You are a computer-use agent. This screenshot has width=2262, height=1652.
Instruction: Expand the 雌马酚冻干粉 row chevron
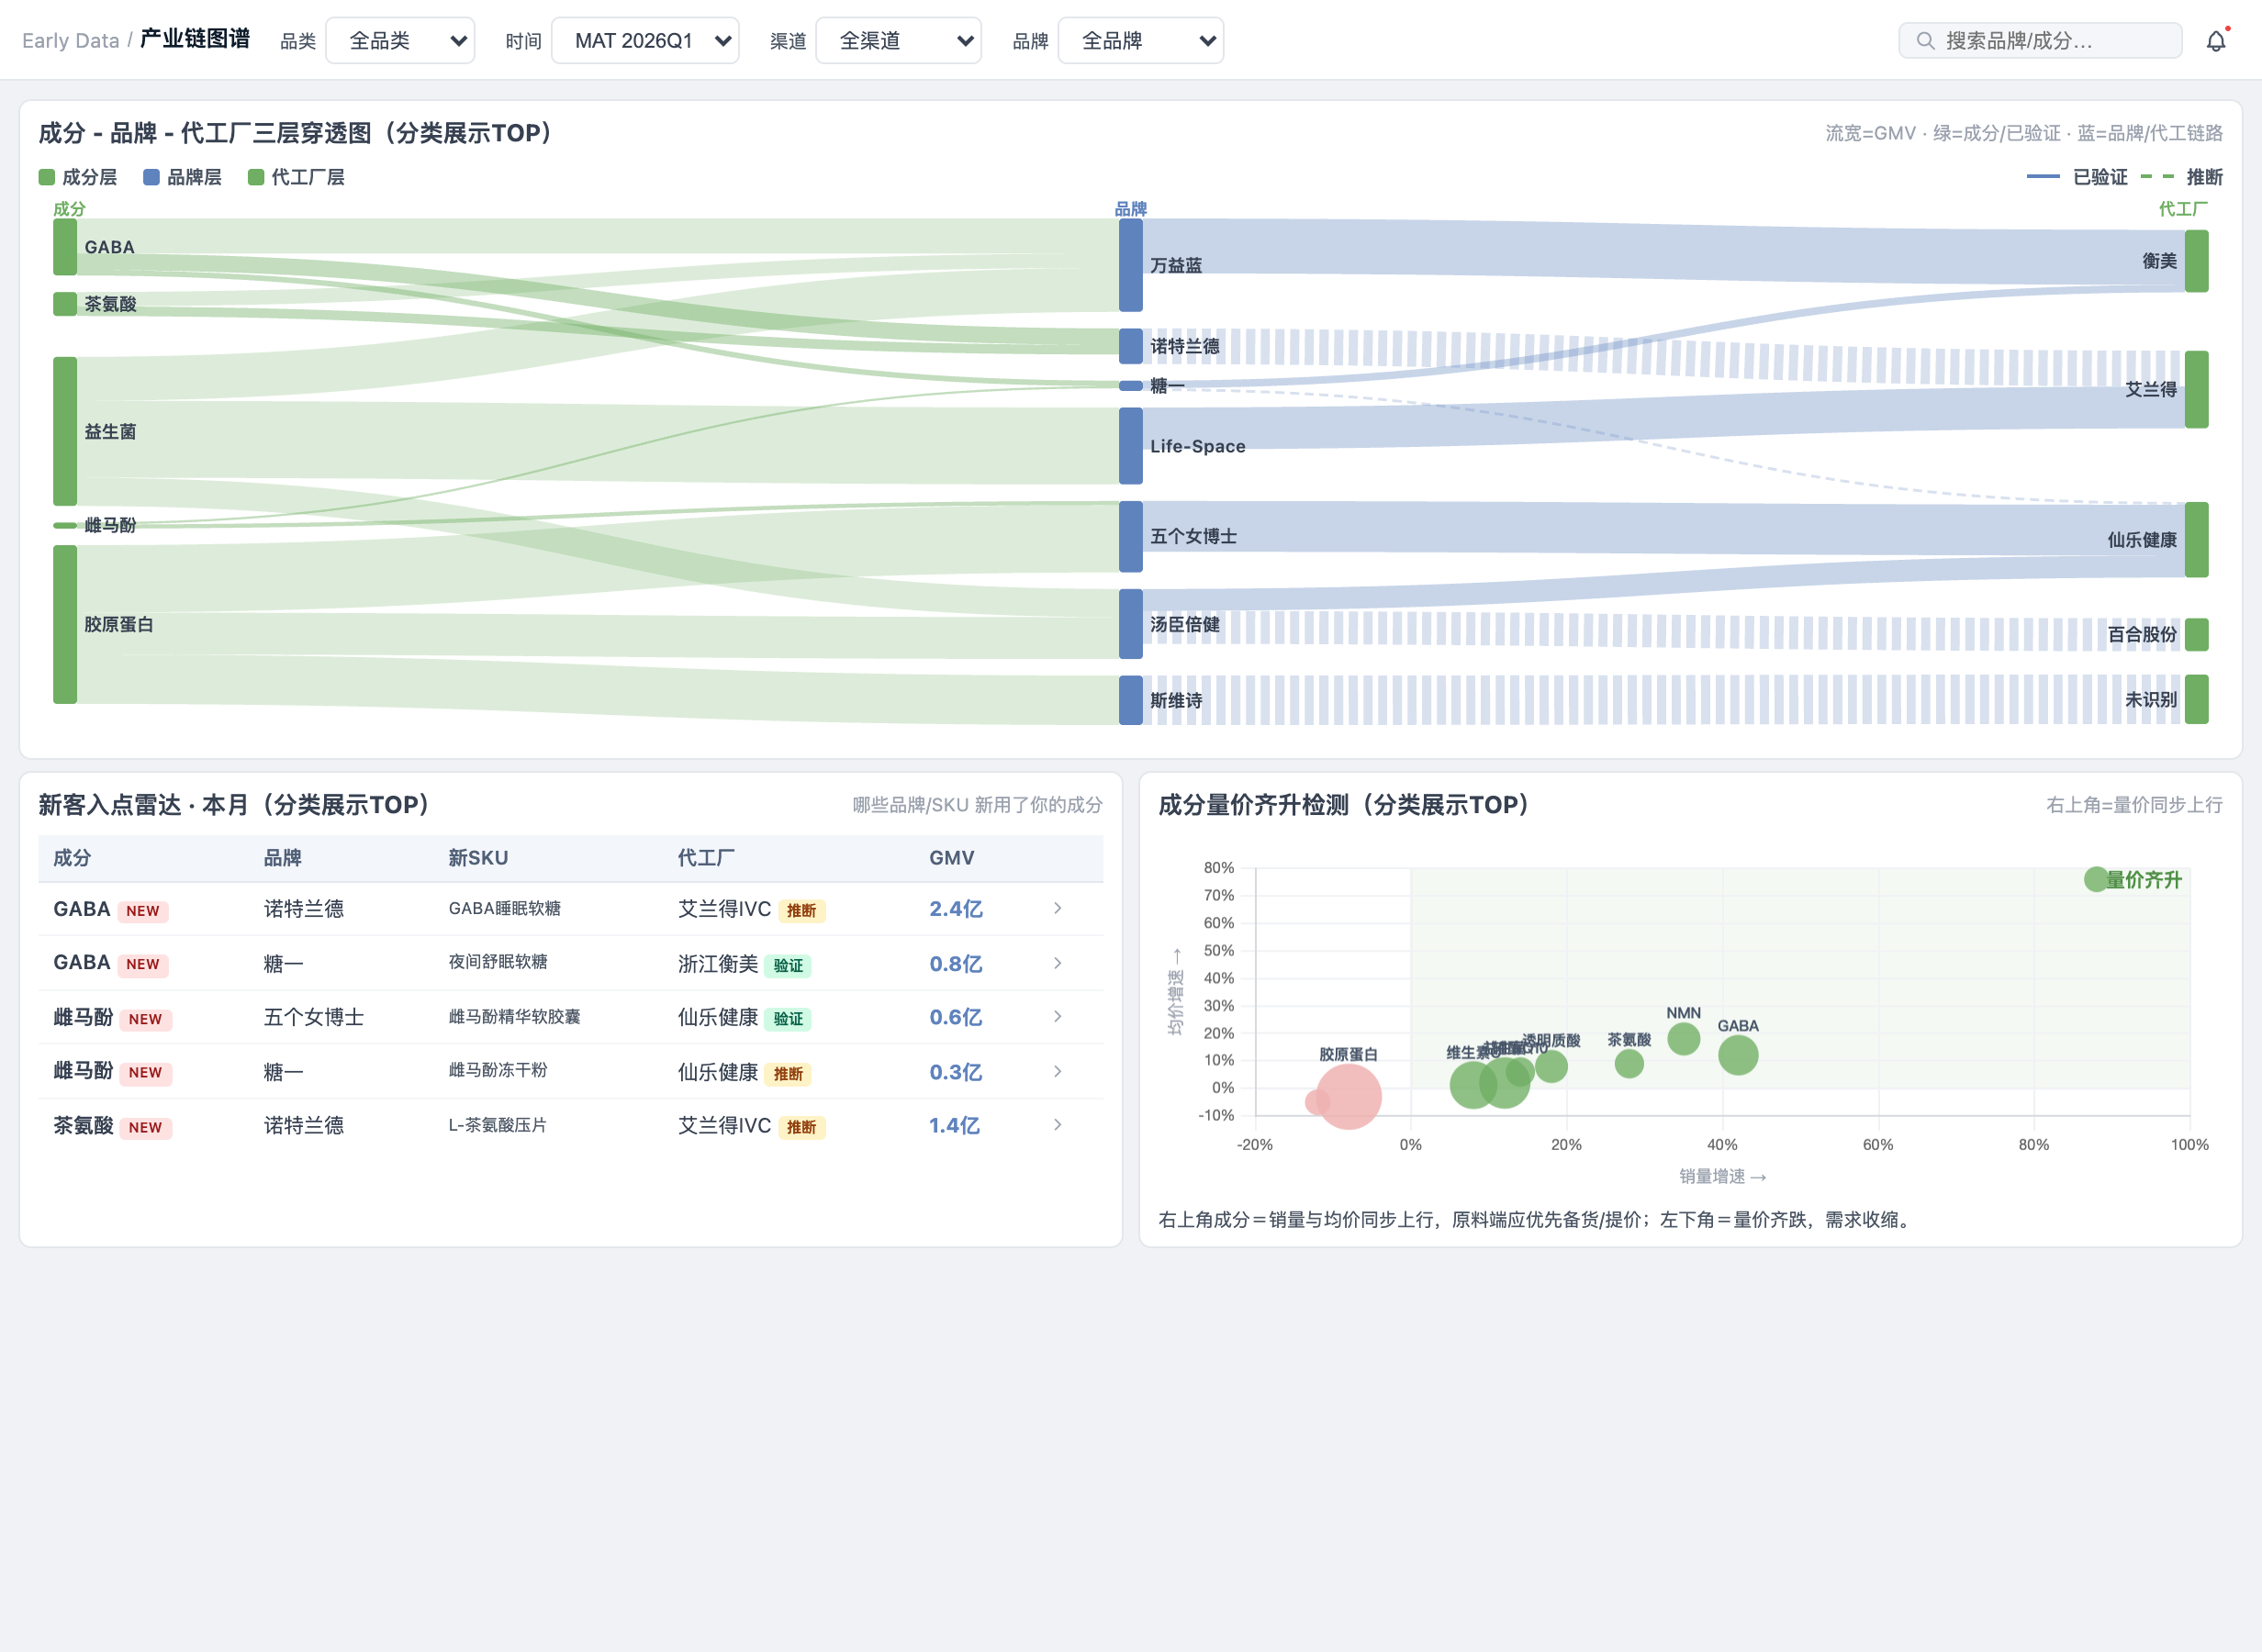[x=1057, y=1071]
